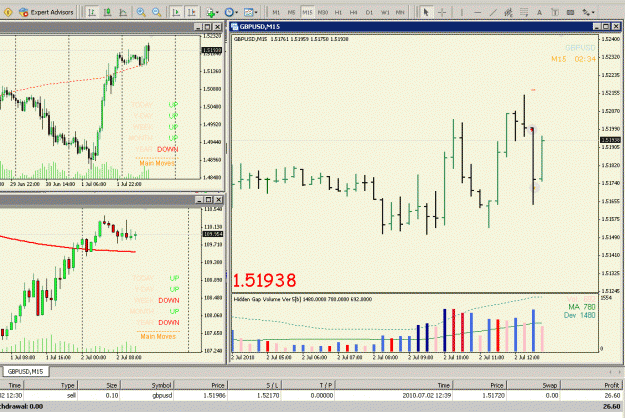Toggle the Expert Advisors button
The width and height of the screenshot is (625, 418).
[x=47, y=12]
